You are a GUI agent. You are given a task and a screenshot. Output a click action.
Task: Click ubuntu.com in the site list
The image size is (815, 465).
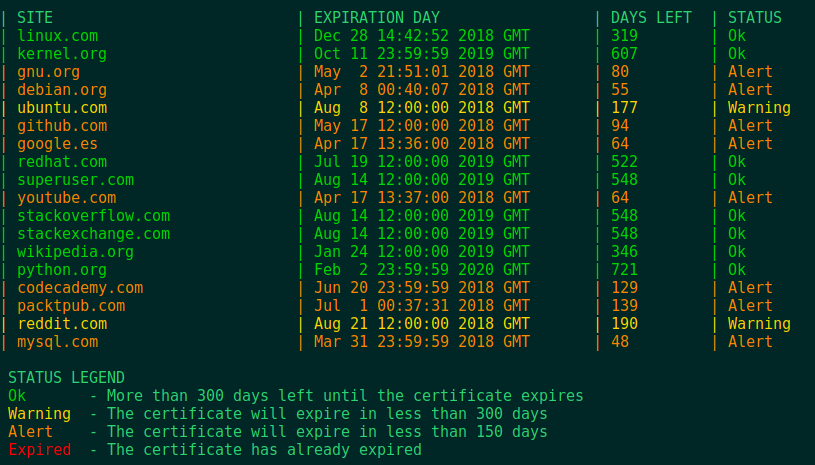[x=62, y=108]
